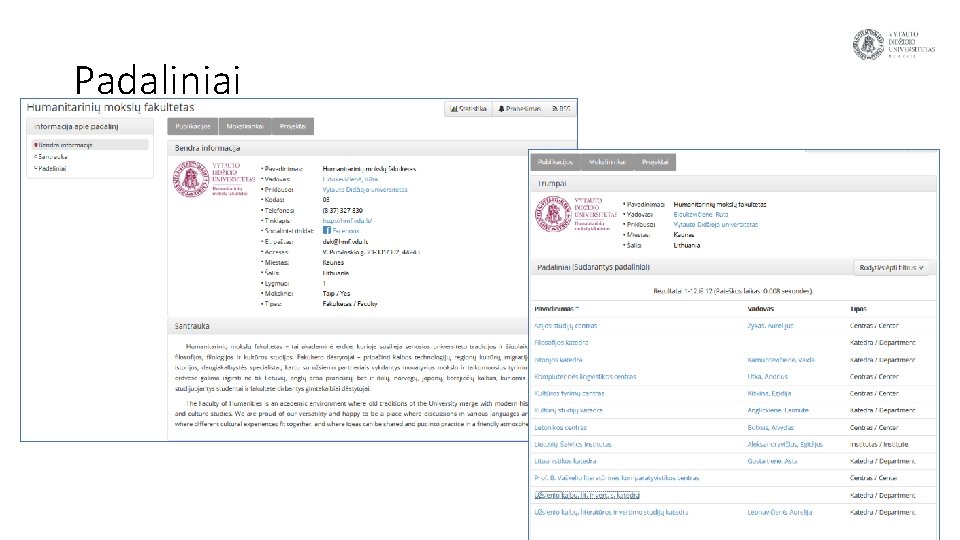Open Publikacijos tab in right window
Viewport: 960px width, 540px height.
[x=555, y=162]
